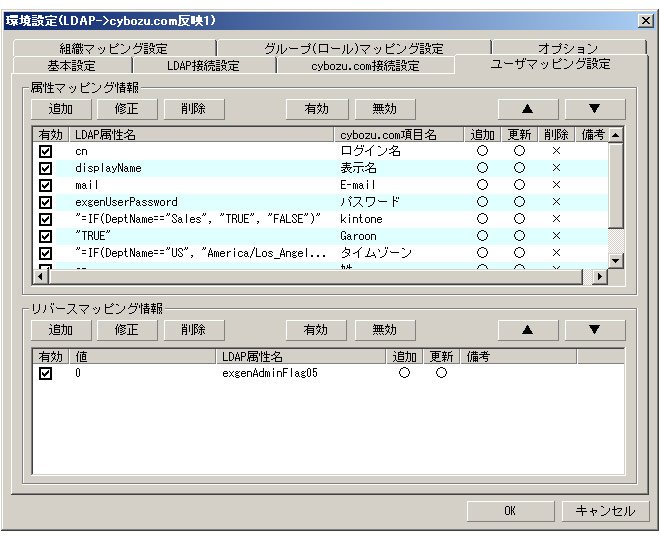Click 修正 in the 属性マッピング情報 group

(127, 109)
